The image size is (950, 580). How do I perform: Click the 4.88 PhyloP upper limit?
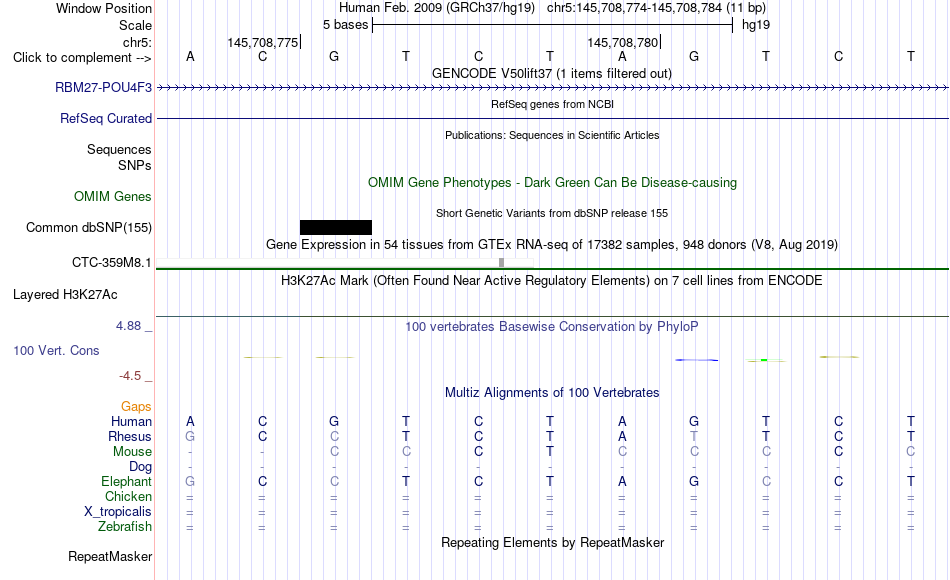128,326
